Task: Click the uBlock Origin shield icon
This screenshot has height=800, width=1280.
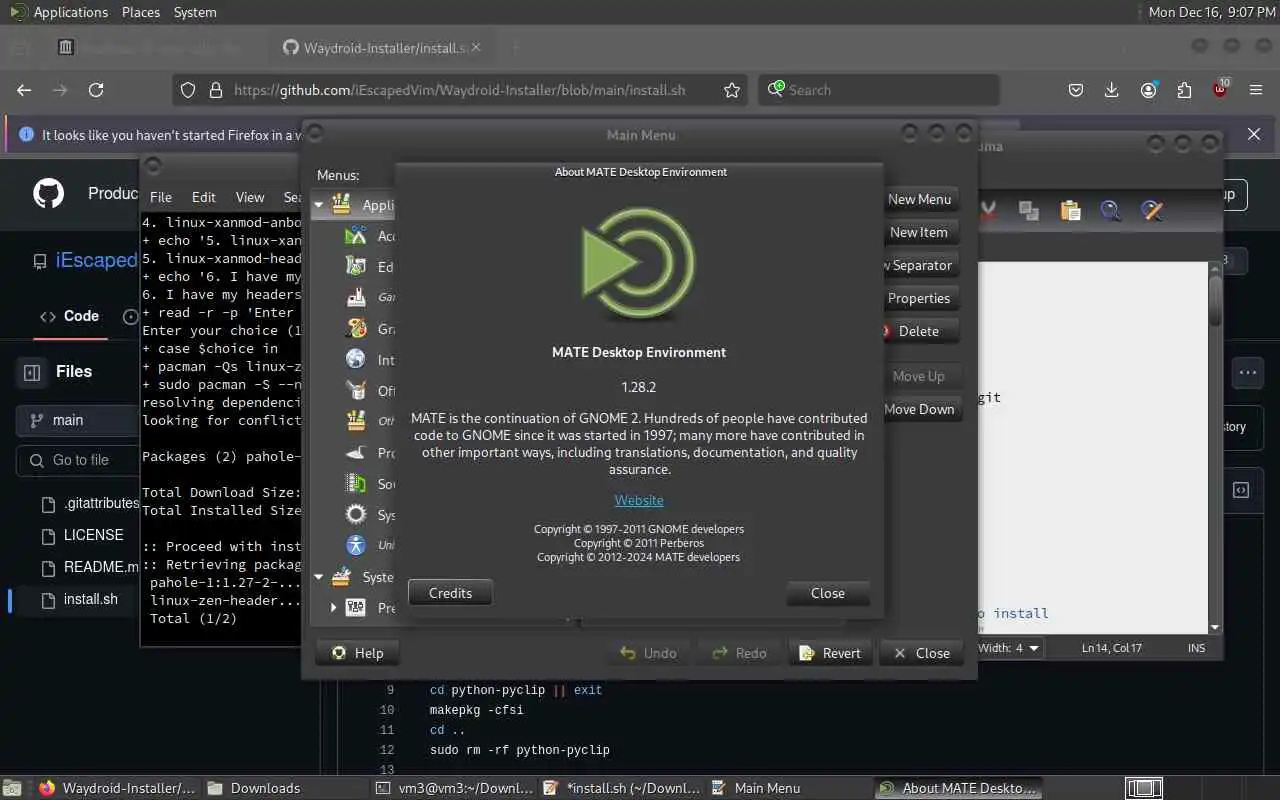Action: pos(1221,90)
